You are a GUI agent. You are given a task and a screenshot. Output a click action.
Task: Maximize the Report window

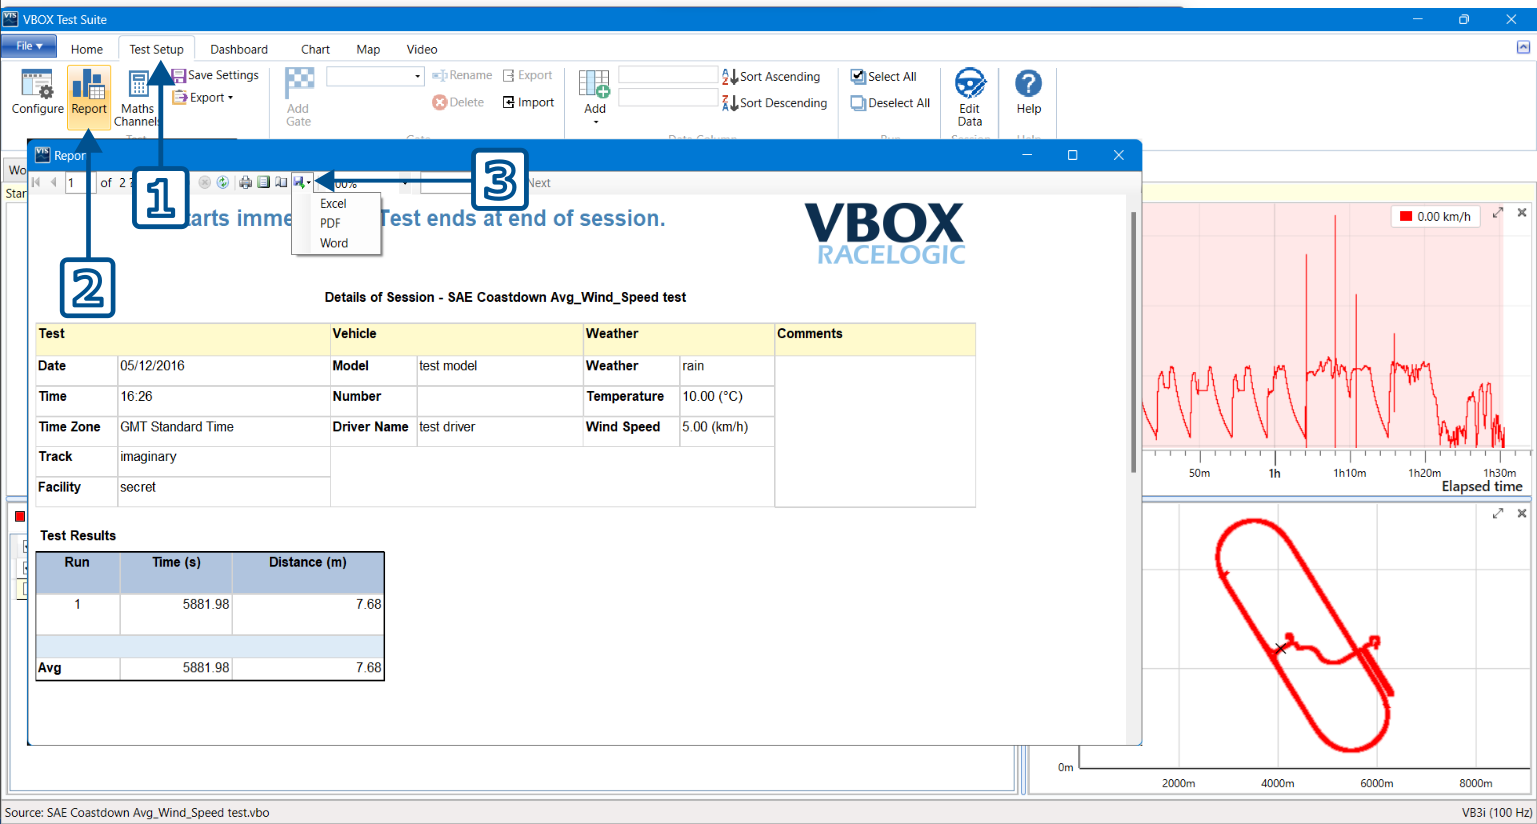1072,155
